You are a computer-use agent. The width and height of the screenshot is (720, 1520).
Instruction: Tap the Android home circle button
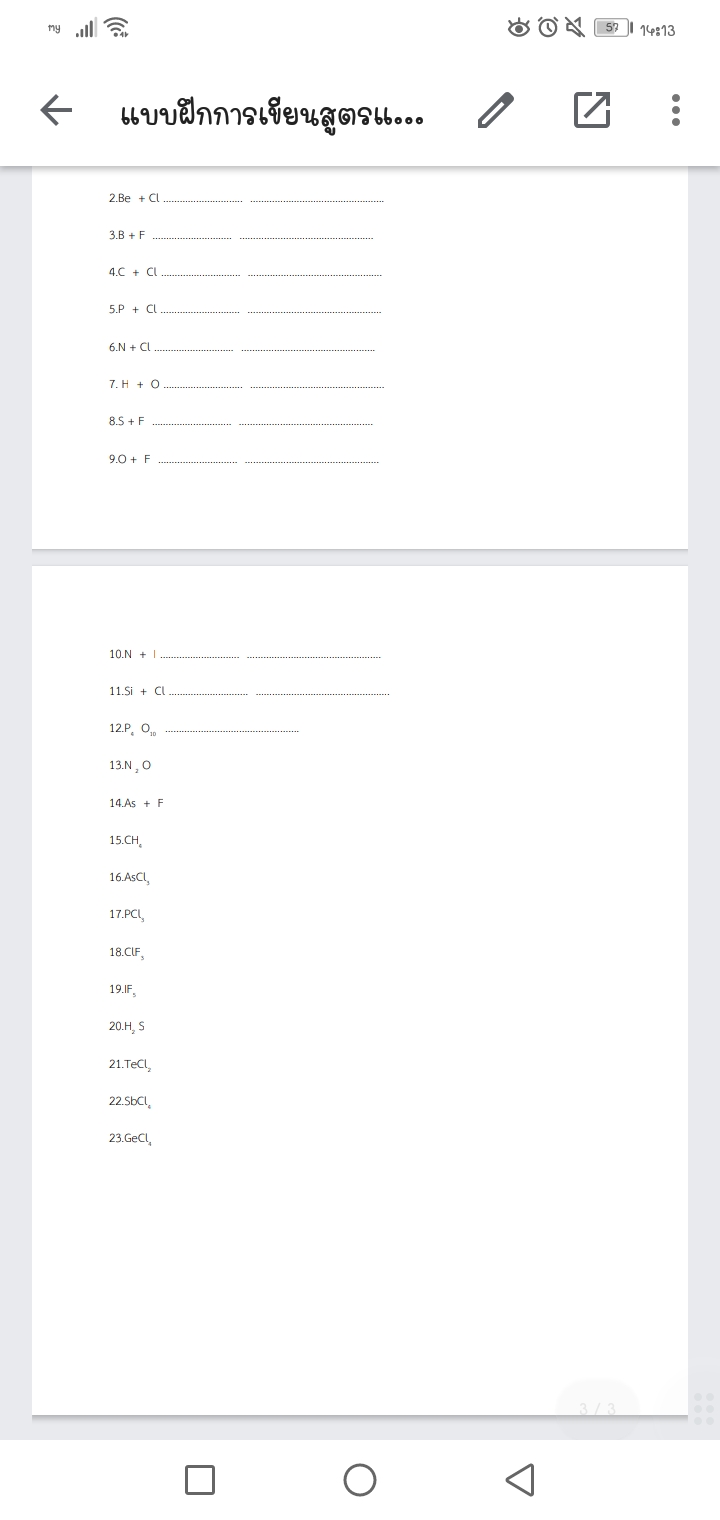pos(360,1480)
